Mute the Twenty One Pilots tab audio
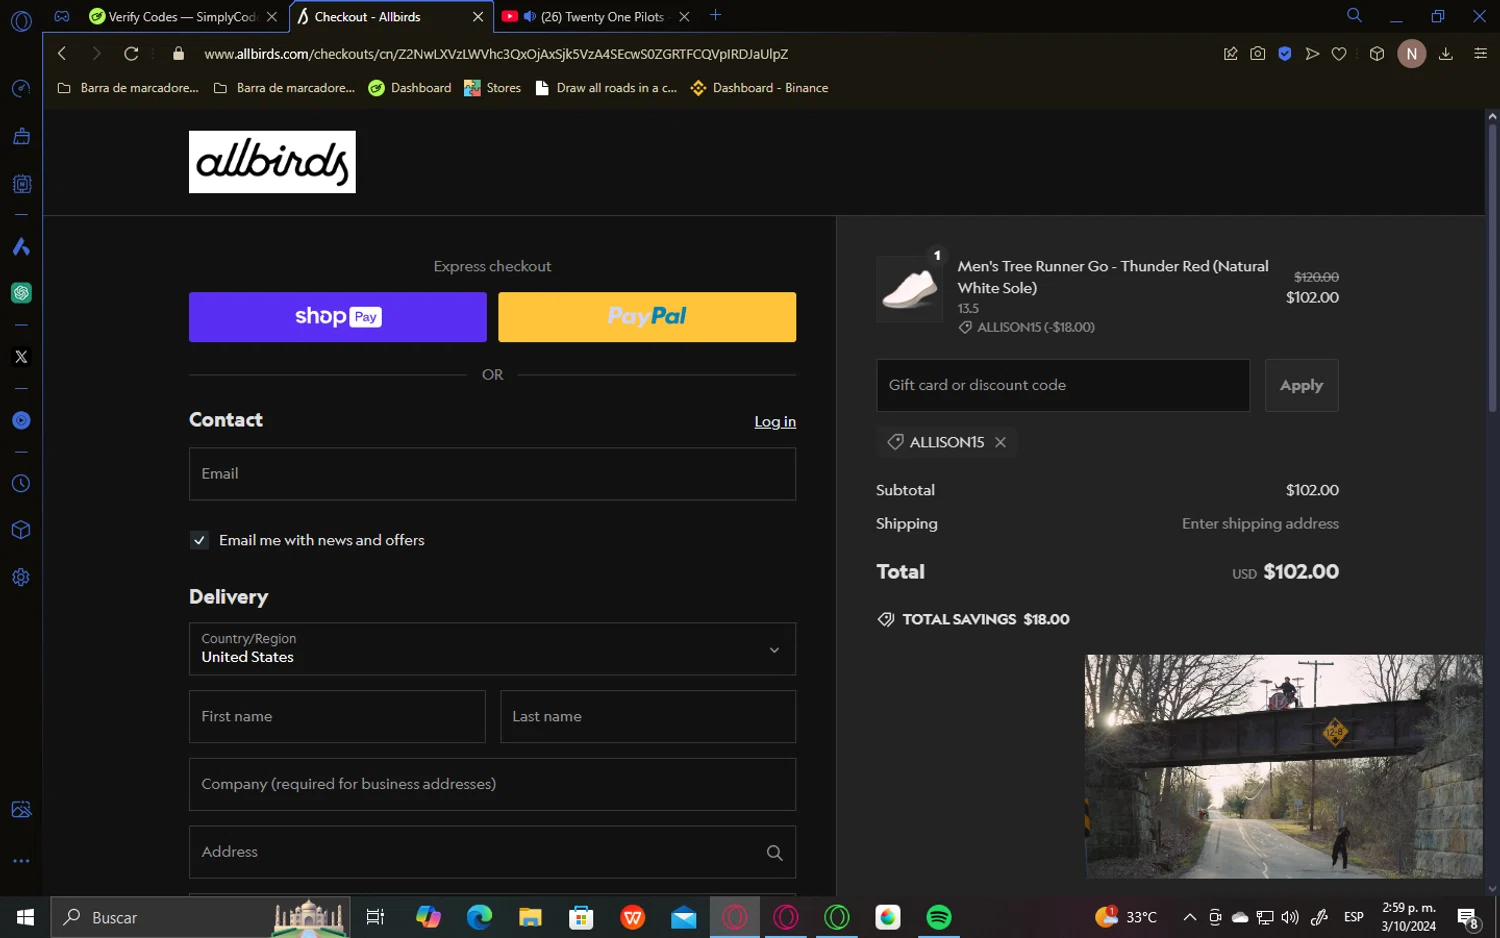Screen dimensions: 1500x938 pos(530,17)
